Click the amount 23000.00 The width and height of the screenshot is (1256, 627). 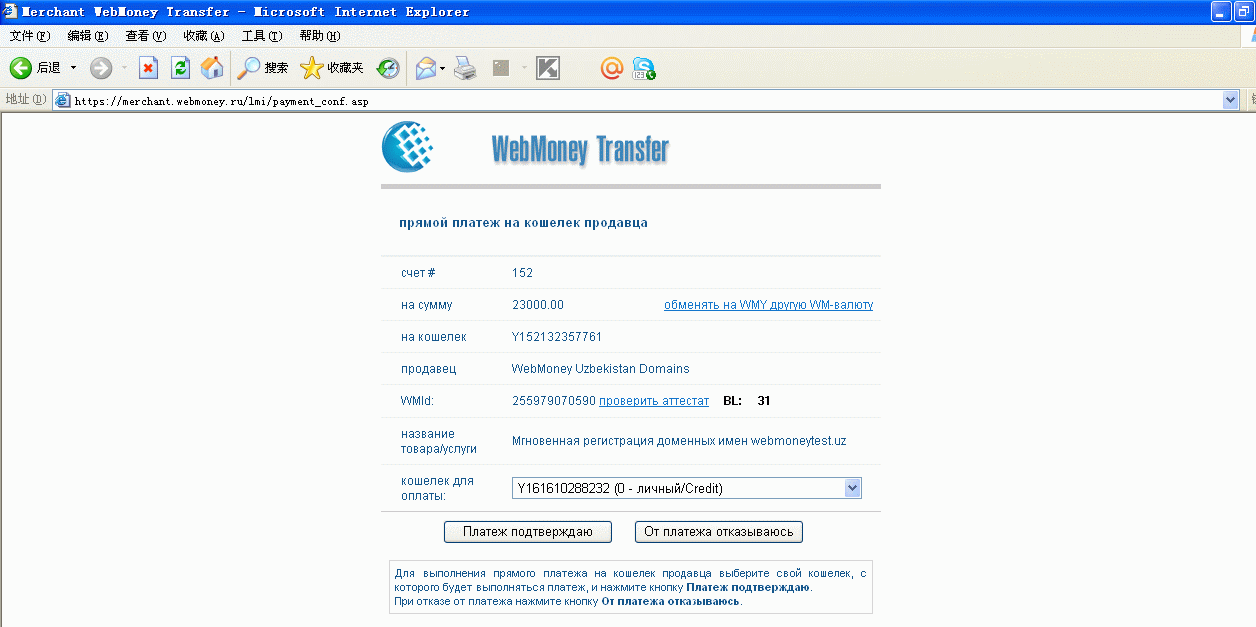pyautogui.click(x=538, y=305)
